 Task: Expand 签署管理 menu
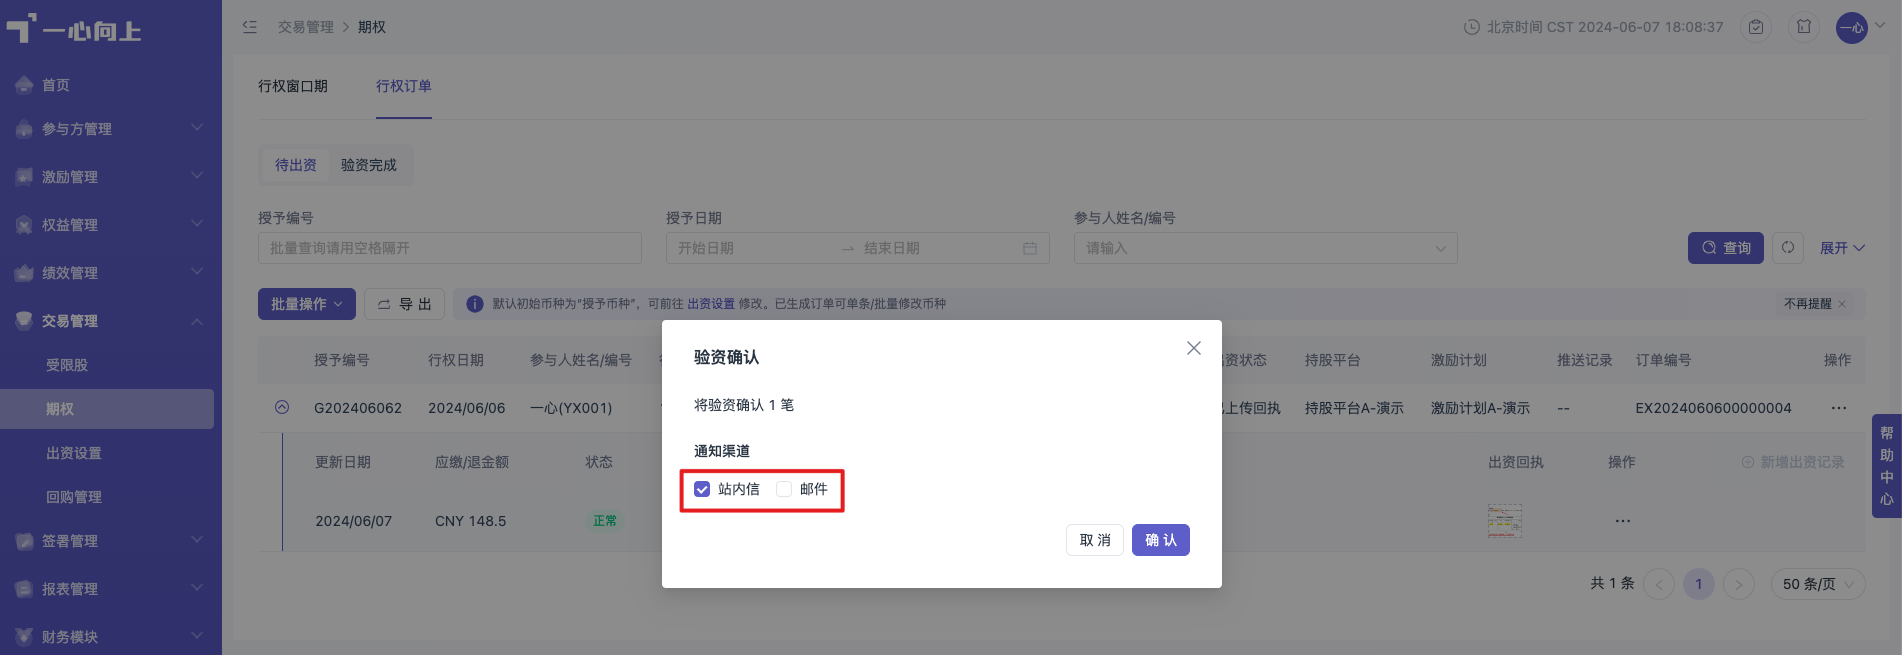click(x=110, y=541)
